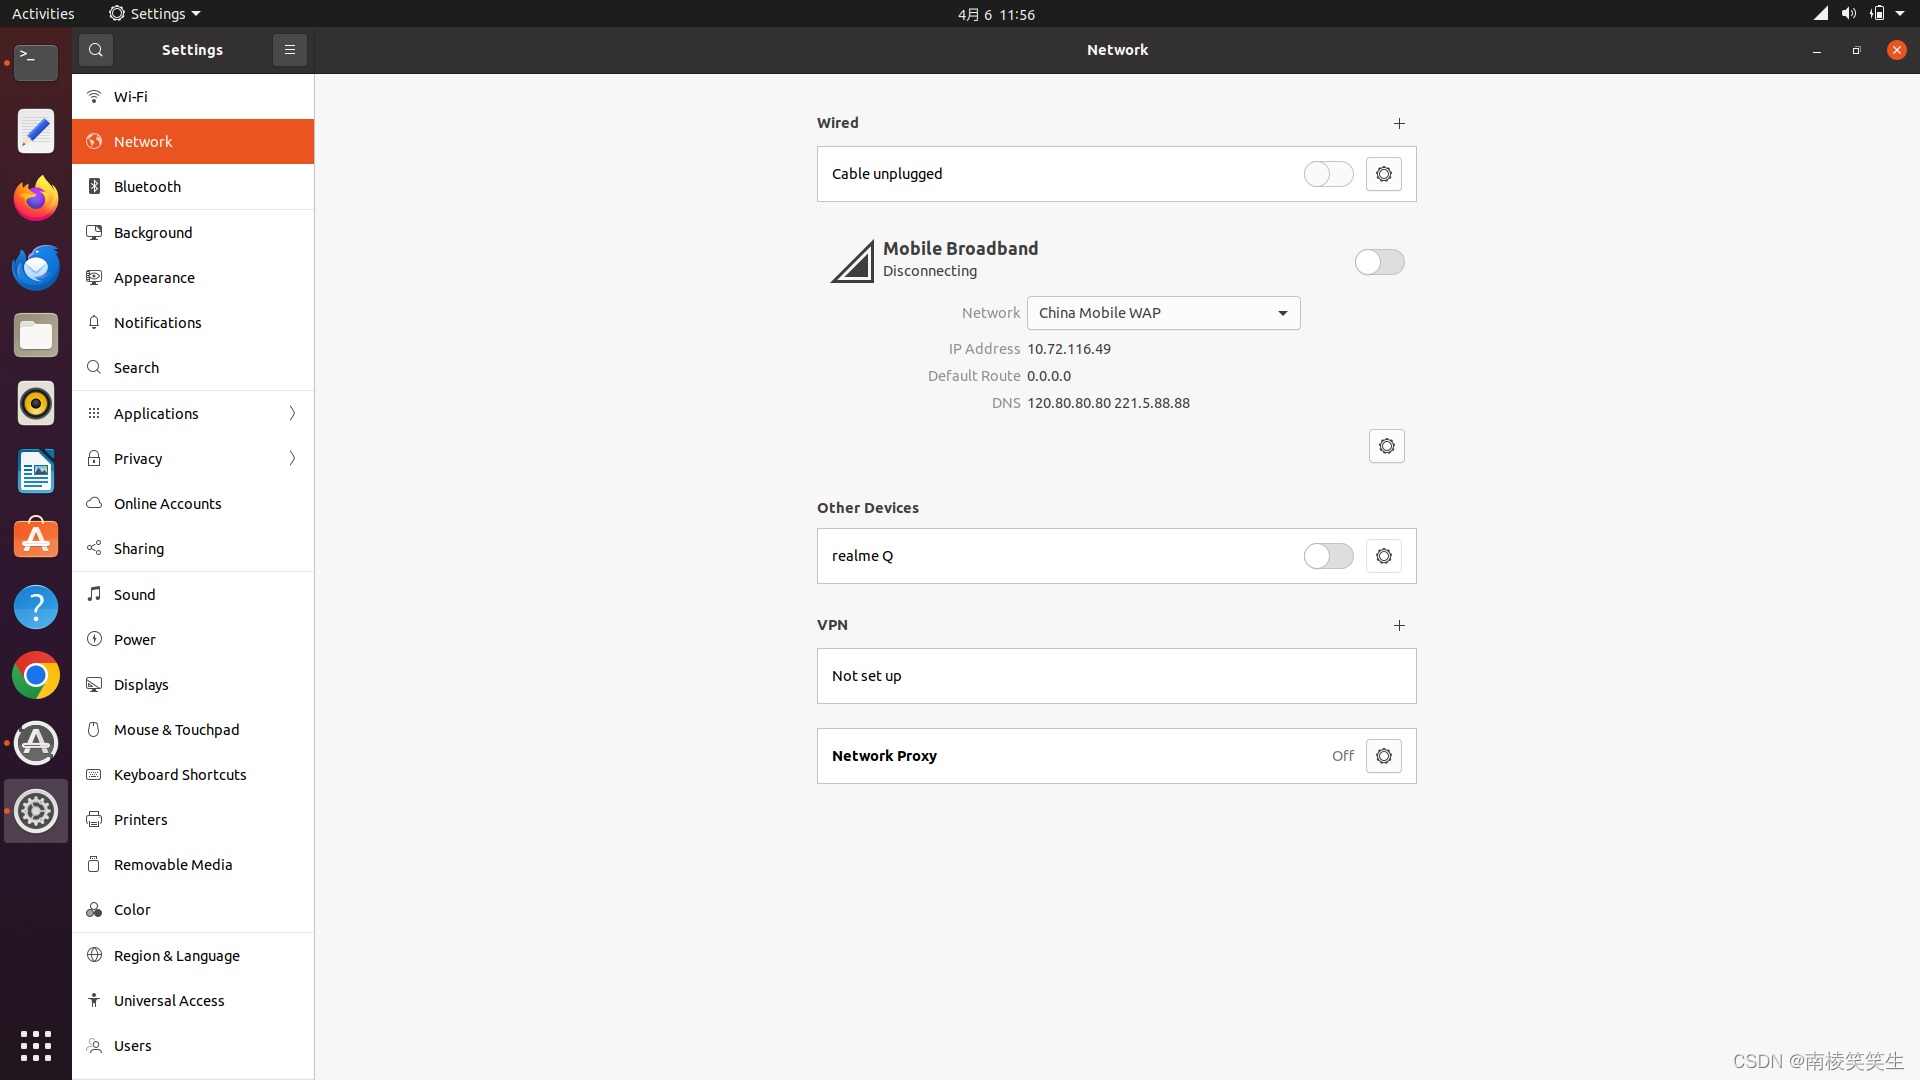The height and width of the screenshot is (1080, 1920).
Task: Toggle the realme Q device switch
Action: click(x=1328, y=556)
